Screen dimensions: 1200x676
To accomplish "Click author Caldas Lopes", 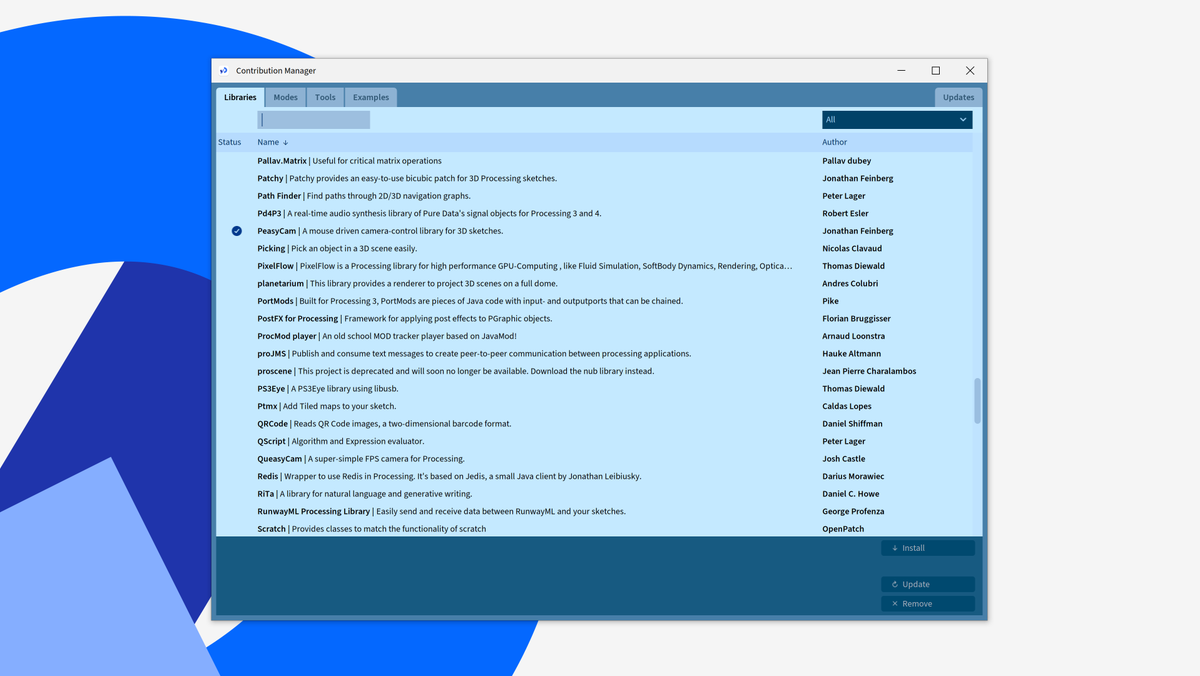I will [x=847, y=406].
